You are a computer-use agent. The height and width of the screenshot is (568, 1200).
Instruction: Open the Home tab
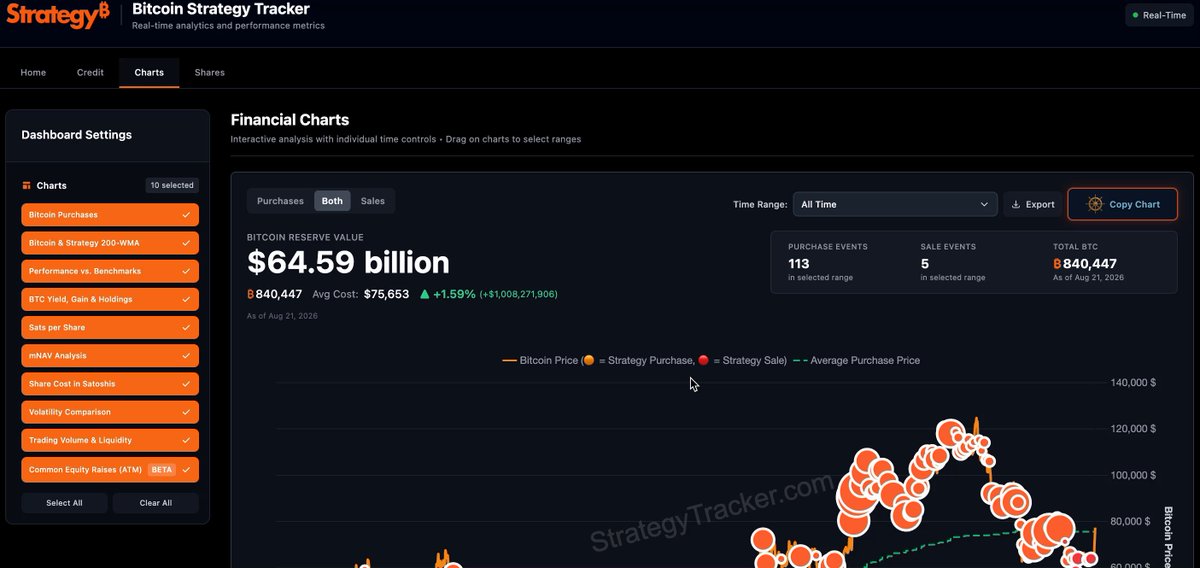[x=33, y=72]
